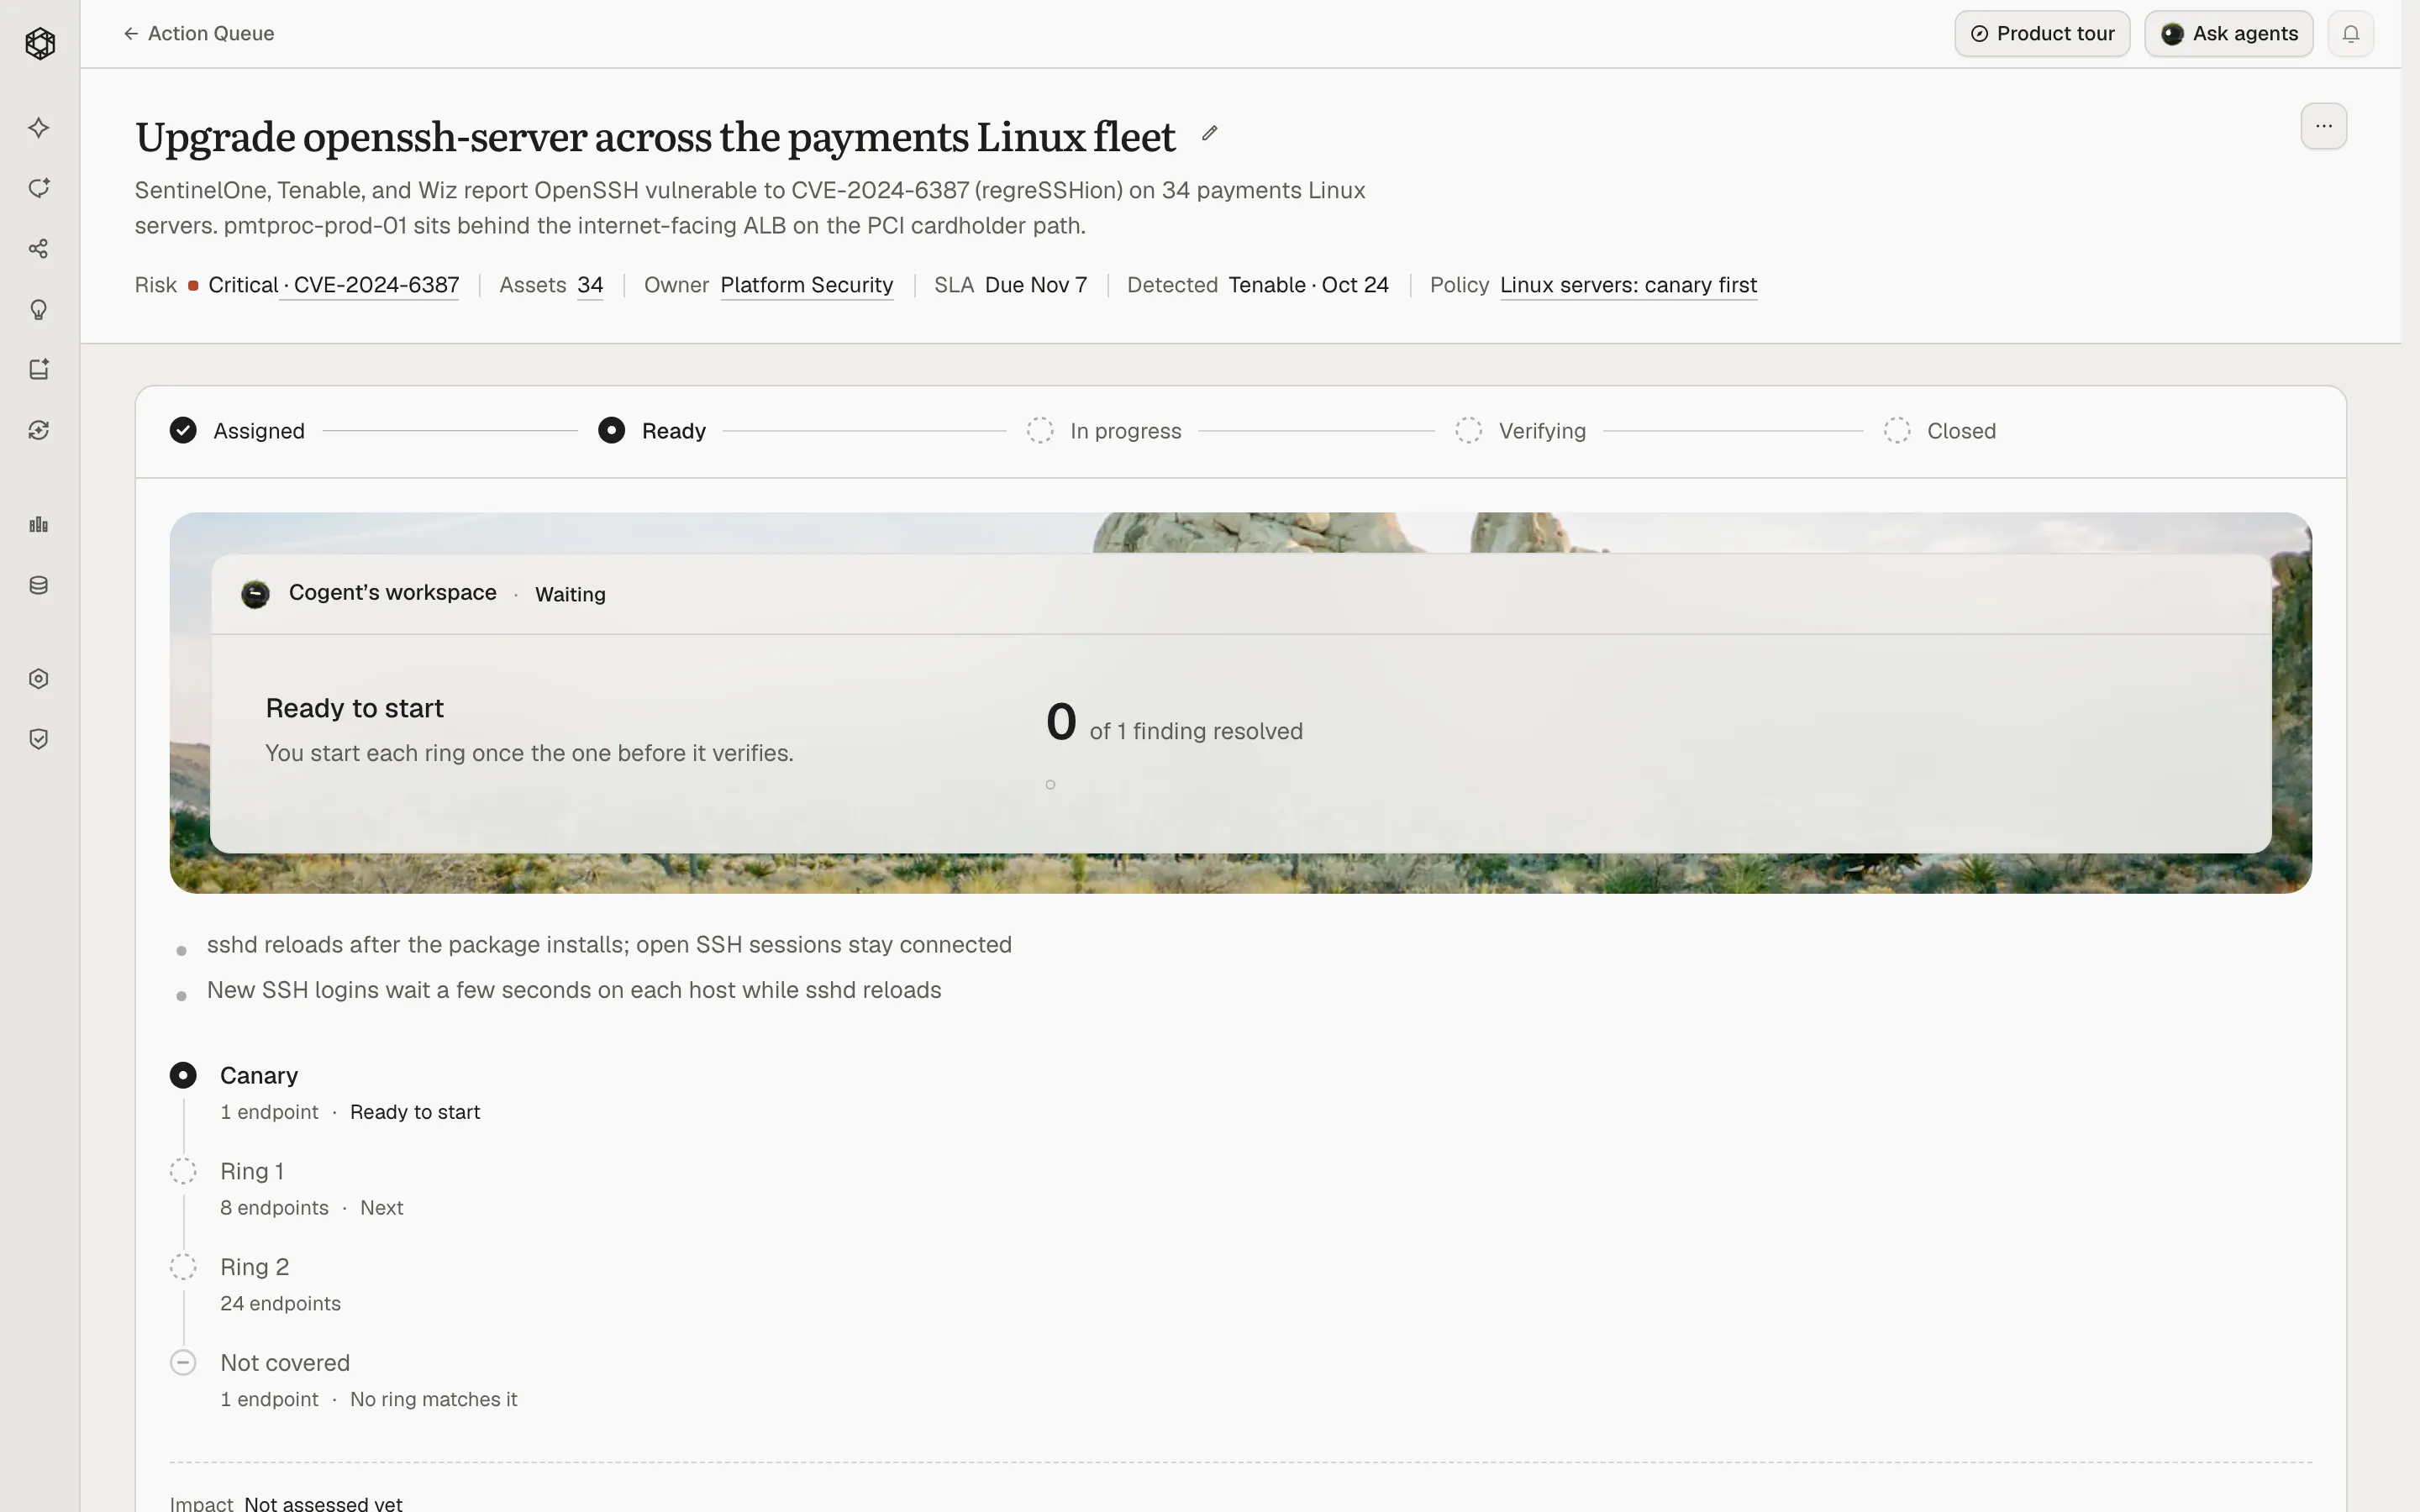Click the 'sshd reloads after the package installs' bullet
The width and height of the screenshot is (2420, 1512).
[x=609, y=945]
